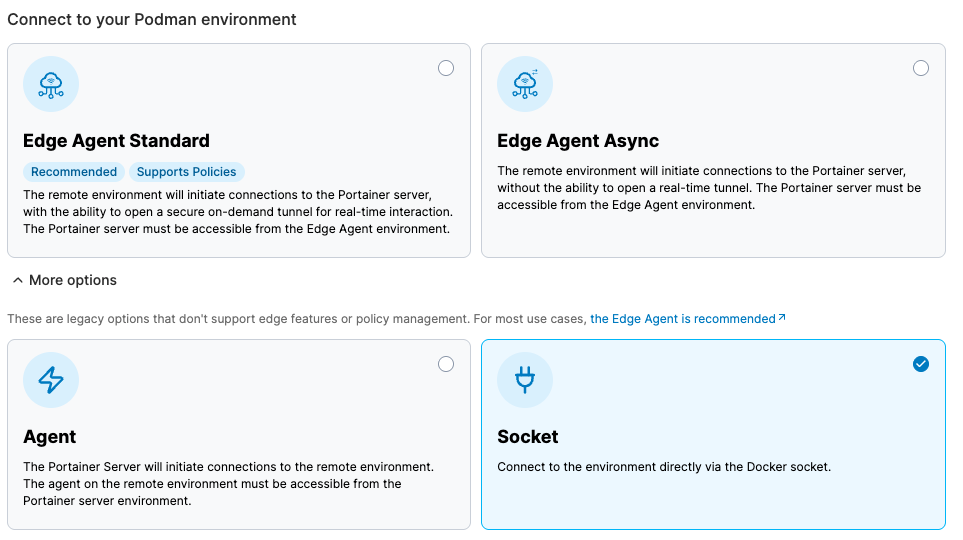Select the Edge Agent Standard radio button

coord(446,68)
